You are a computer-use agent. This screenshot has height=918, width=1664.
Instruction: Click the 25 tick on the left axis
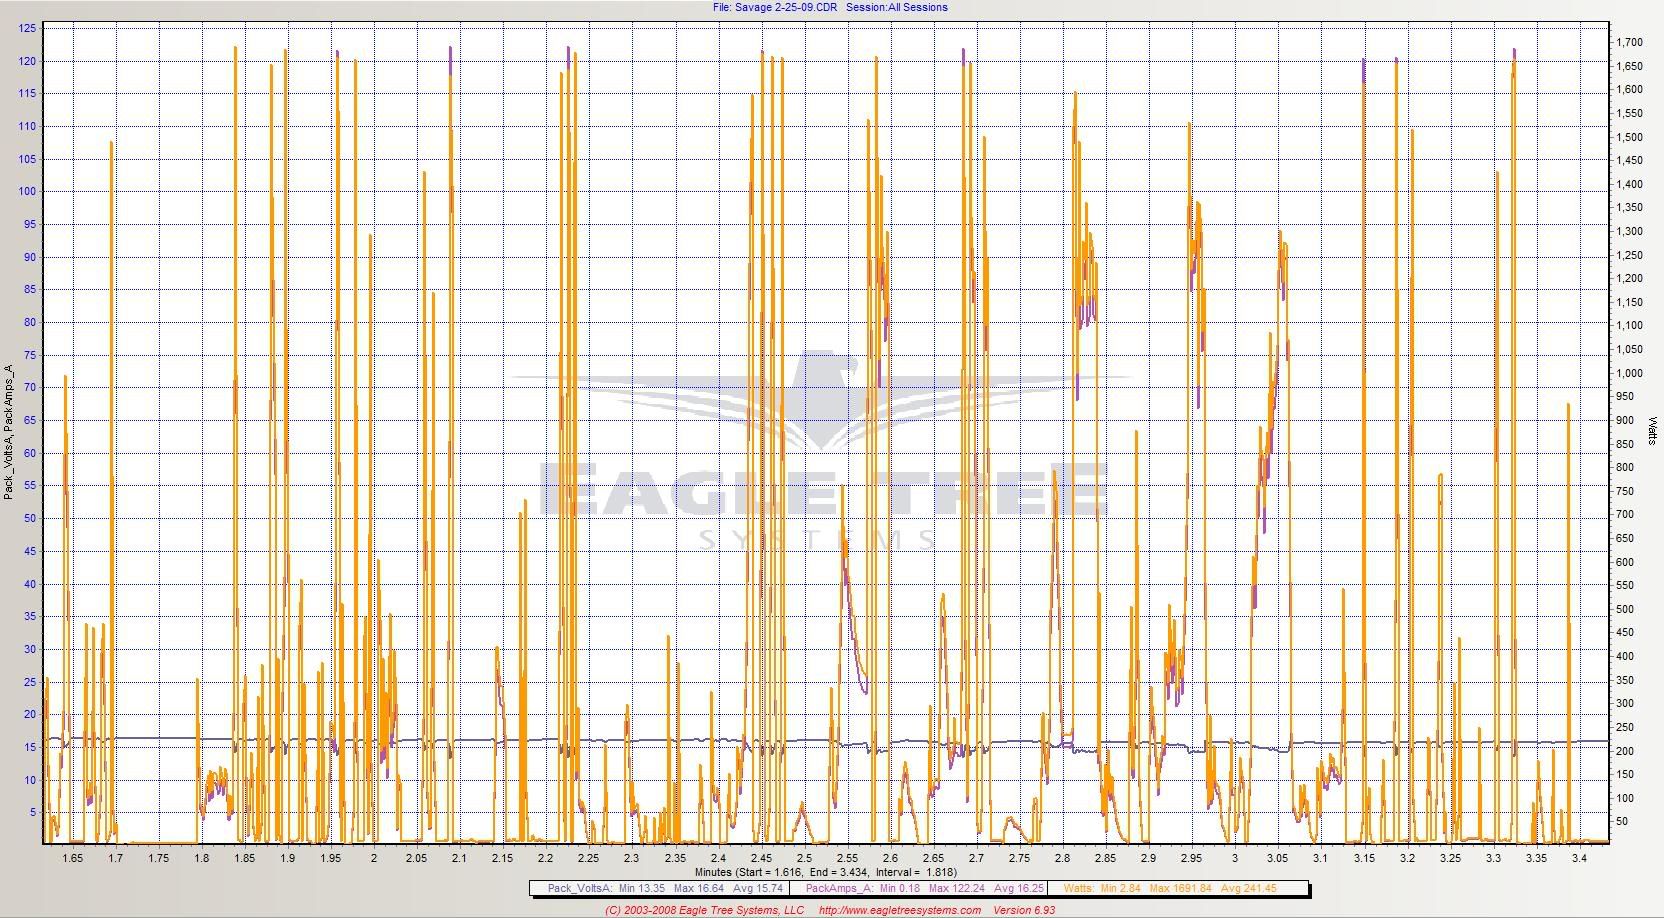30,682
